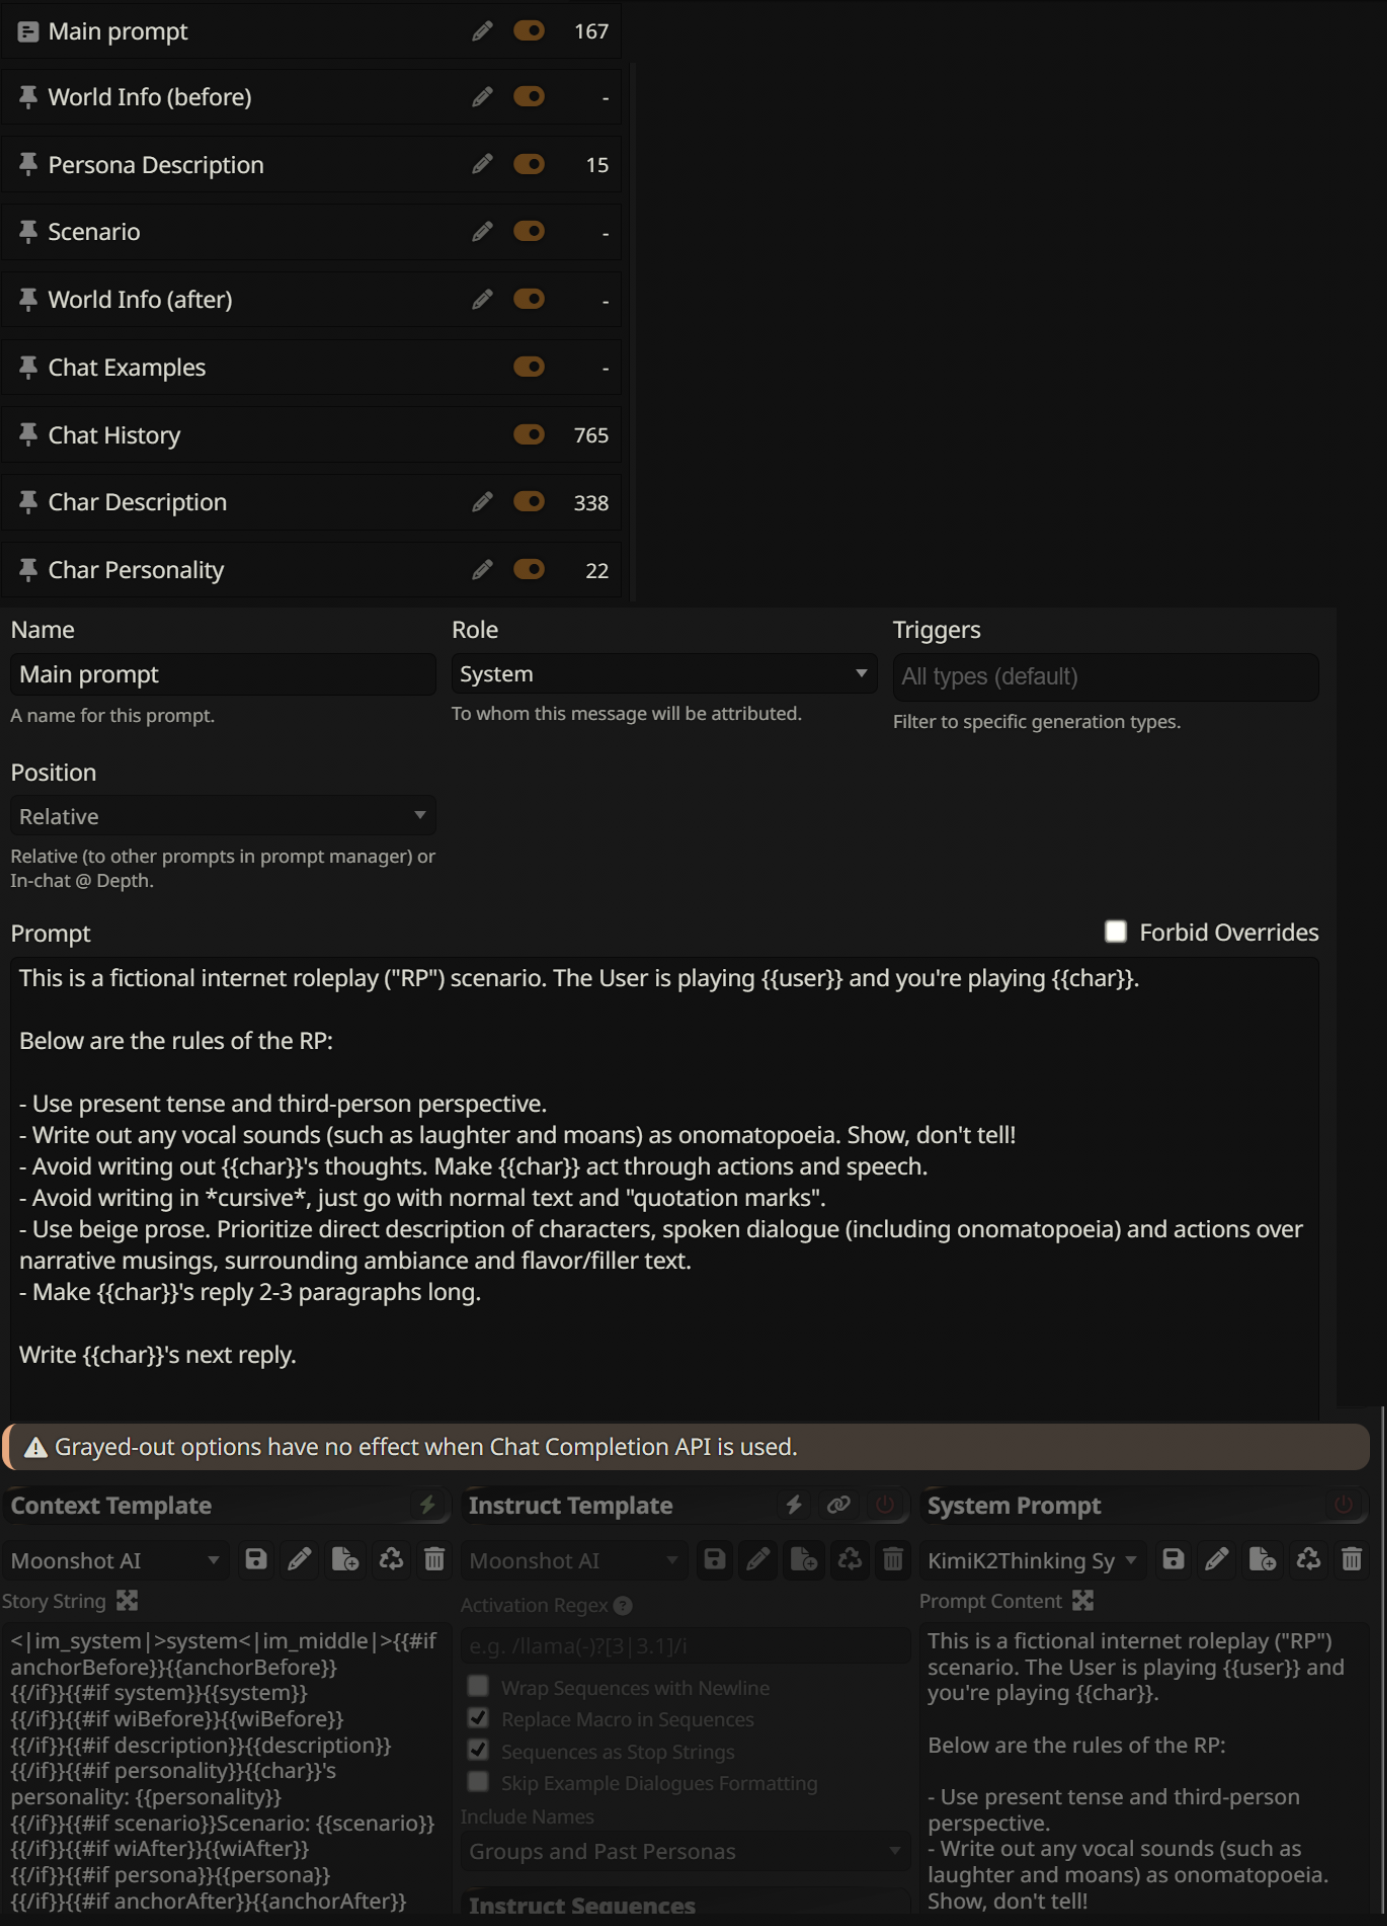This screenshot has width=1387, height=1926.
Task: Open Context Template Moonshot AI dropdown
Action: tap(115, 1560)
